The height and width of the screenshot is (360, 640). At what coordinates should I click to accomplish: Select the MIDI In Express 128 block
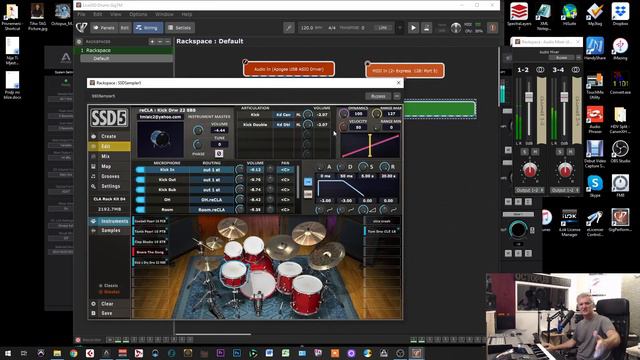click(x=405, y=70)
